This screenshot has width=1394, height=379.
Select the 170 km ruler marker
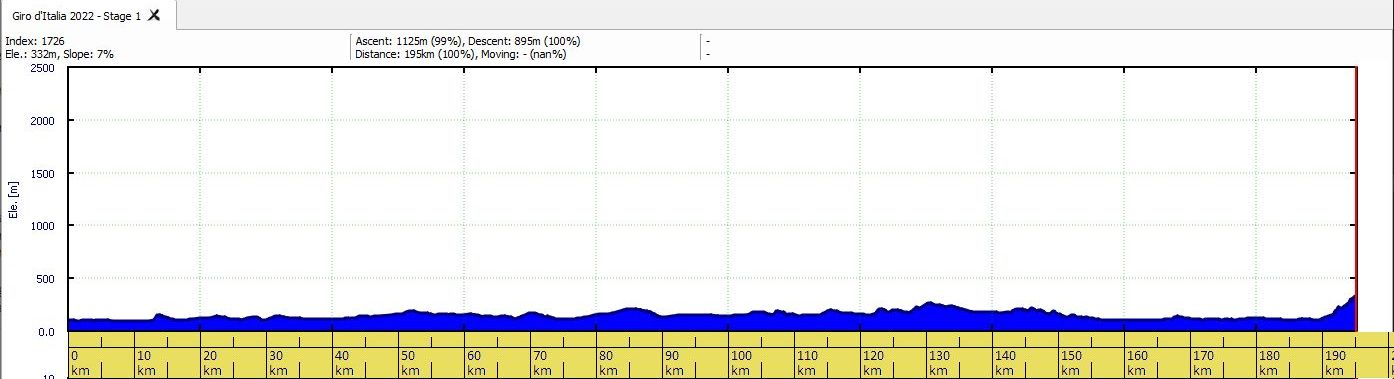pos(1203,363)
